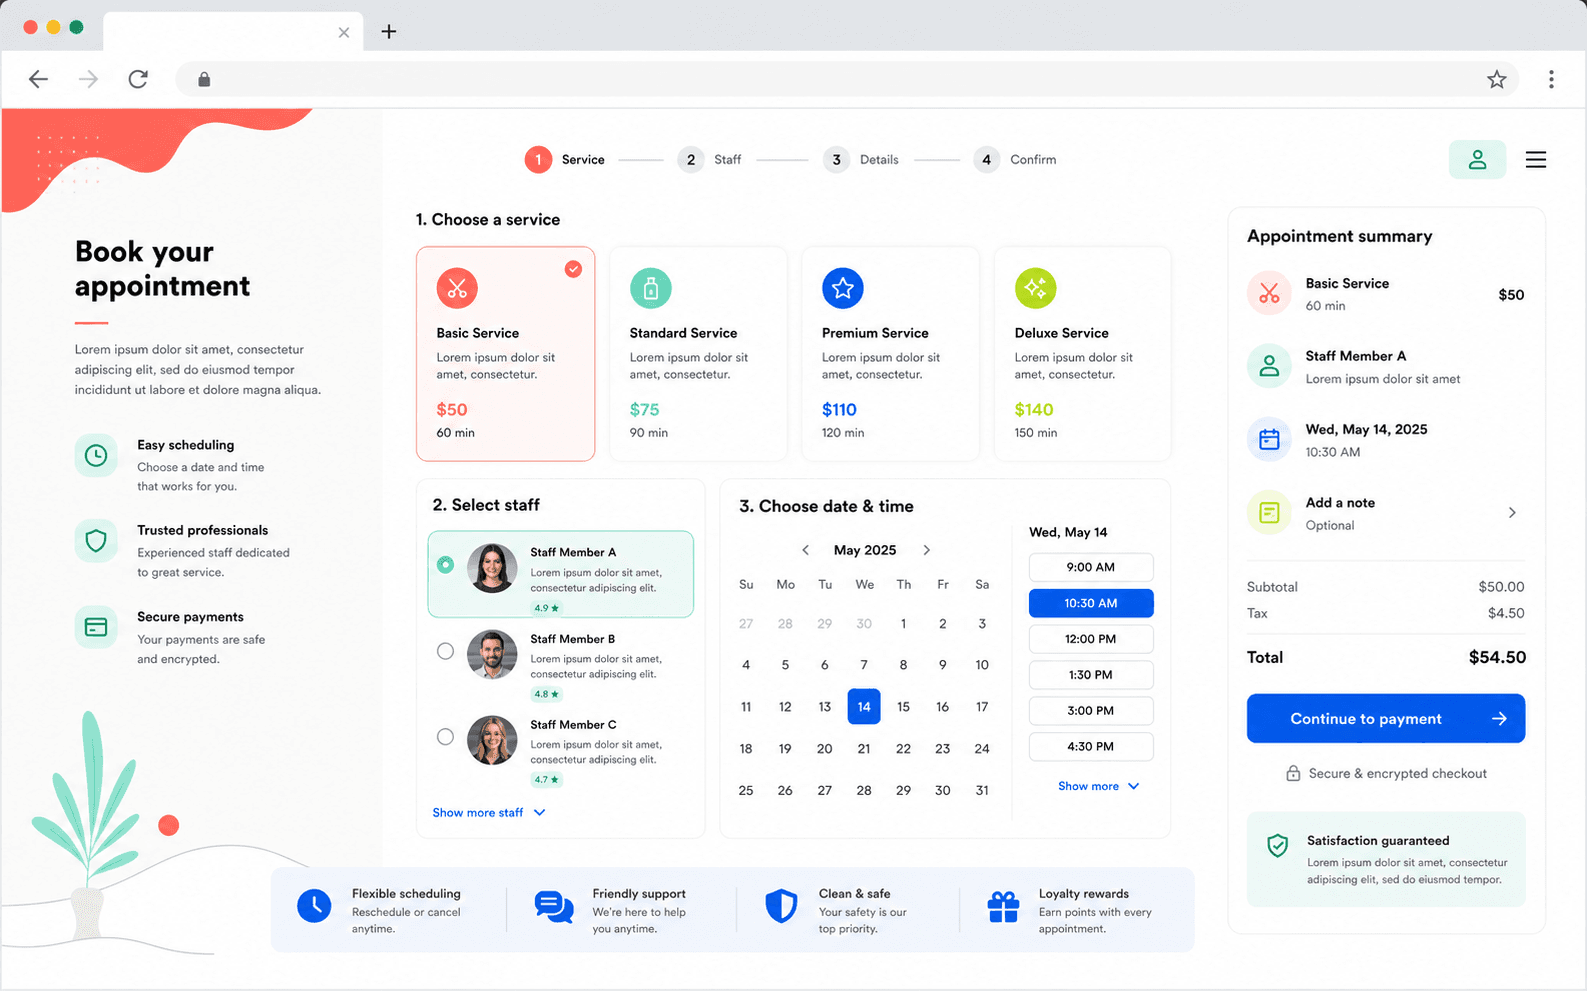Open the user profile icon button
The image size is (1587, 991).
coord(1477,160)
